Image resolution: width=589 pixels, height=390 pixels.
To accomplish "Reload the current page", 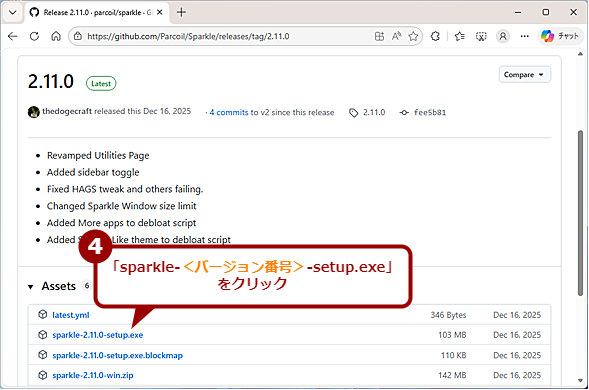I will tap(34, 36).
